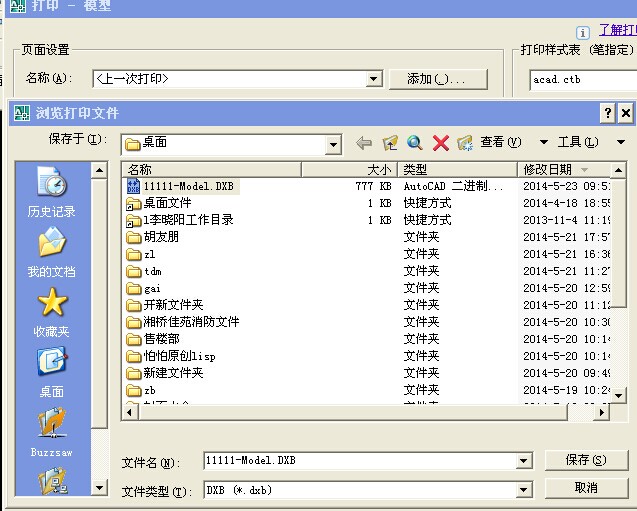Go up one folder level
Image resolution: width=637 pixels, height=511 pixels.
coord(390,143)
